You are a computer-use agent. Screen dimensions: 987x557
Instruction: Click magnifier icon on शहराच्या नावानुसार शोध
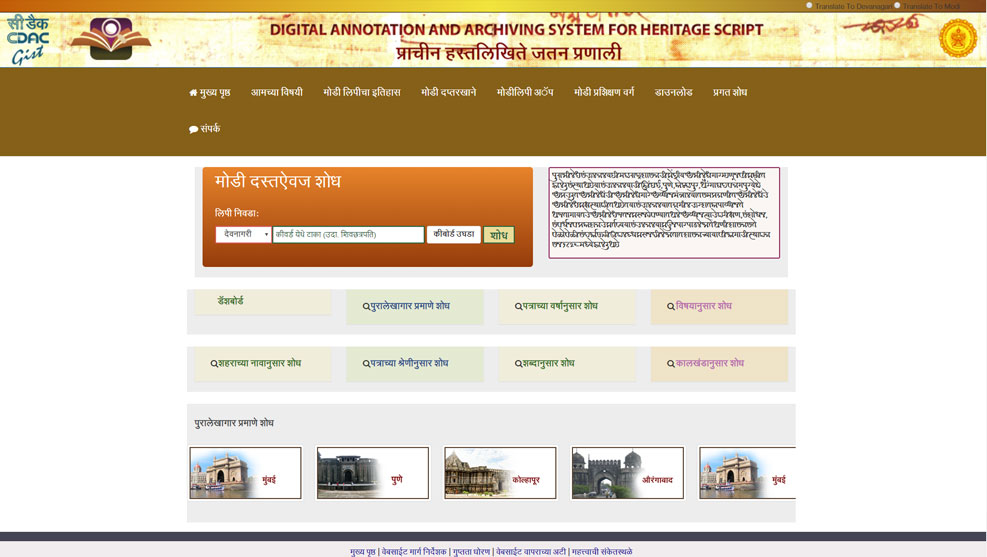coord(214,364)
